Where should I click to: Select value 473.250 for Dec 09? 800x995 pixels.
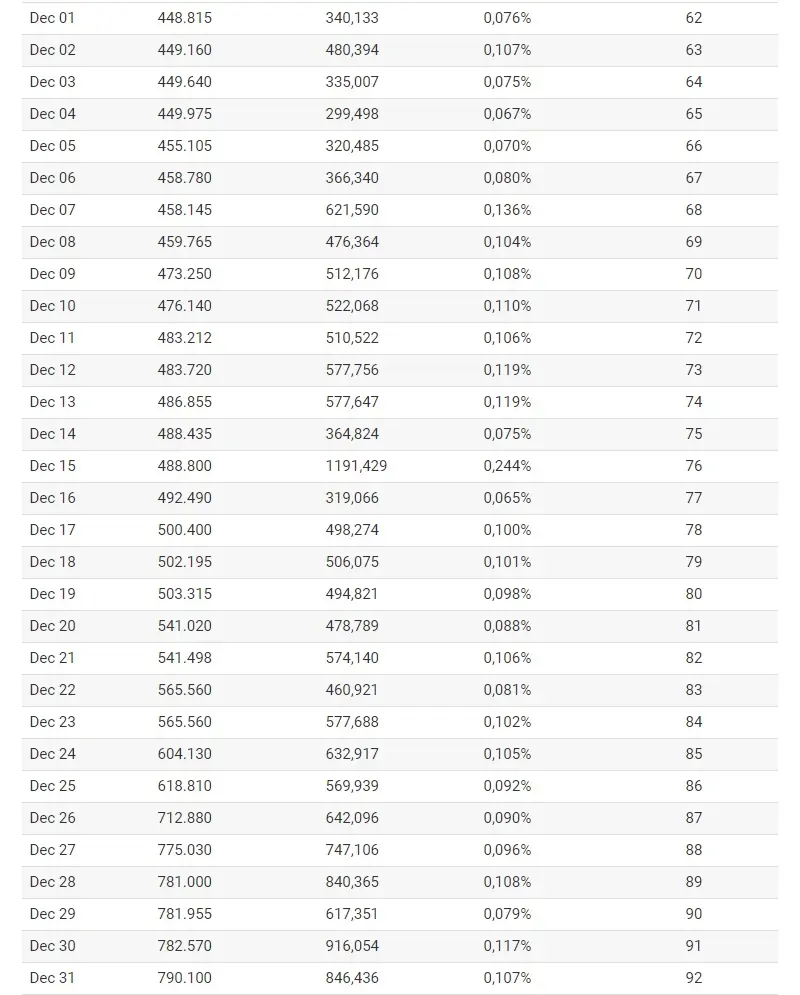point(185,273)
